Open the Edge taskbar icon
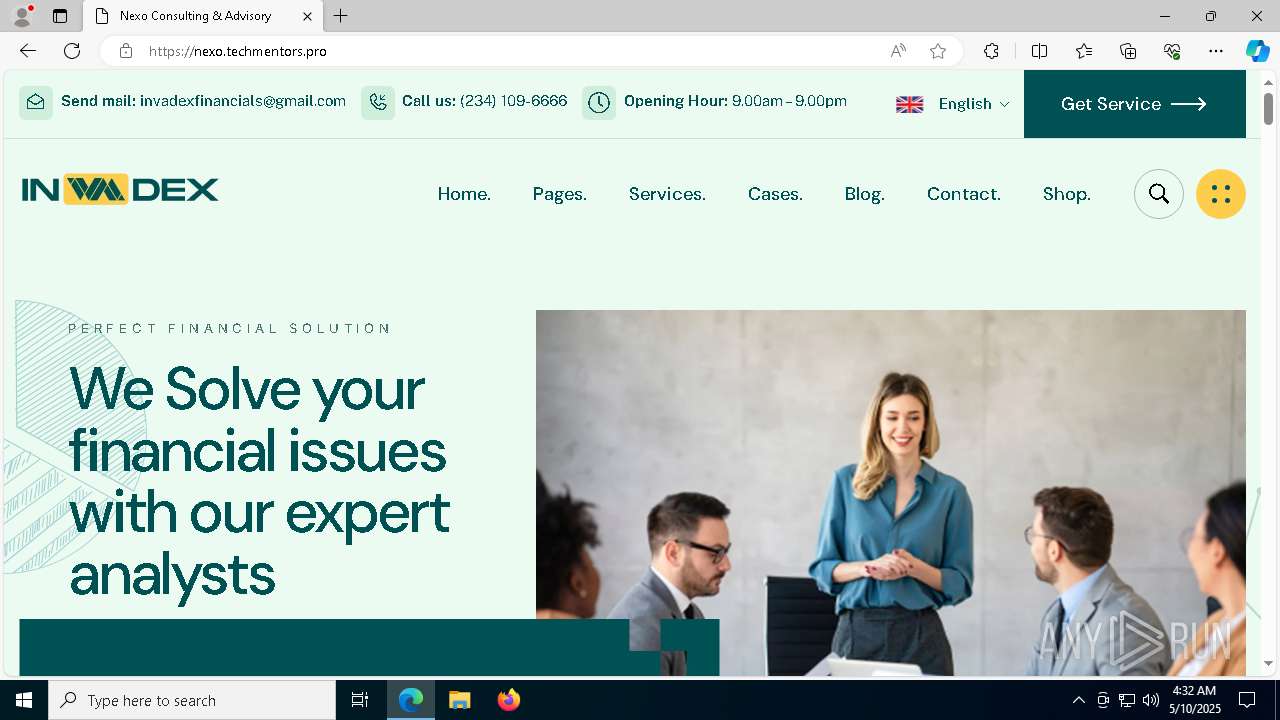The height and width of the screenshot is (720, 1280). pos(411,700)
